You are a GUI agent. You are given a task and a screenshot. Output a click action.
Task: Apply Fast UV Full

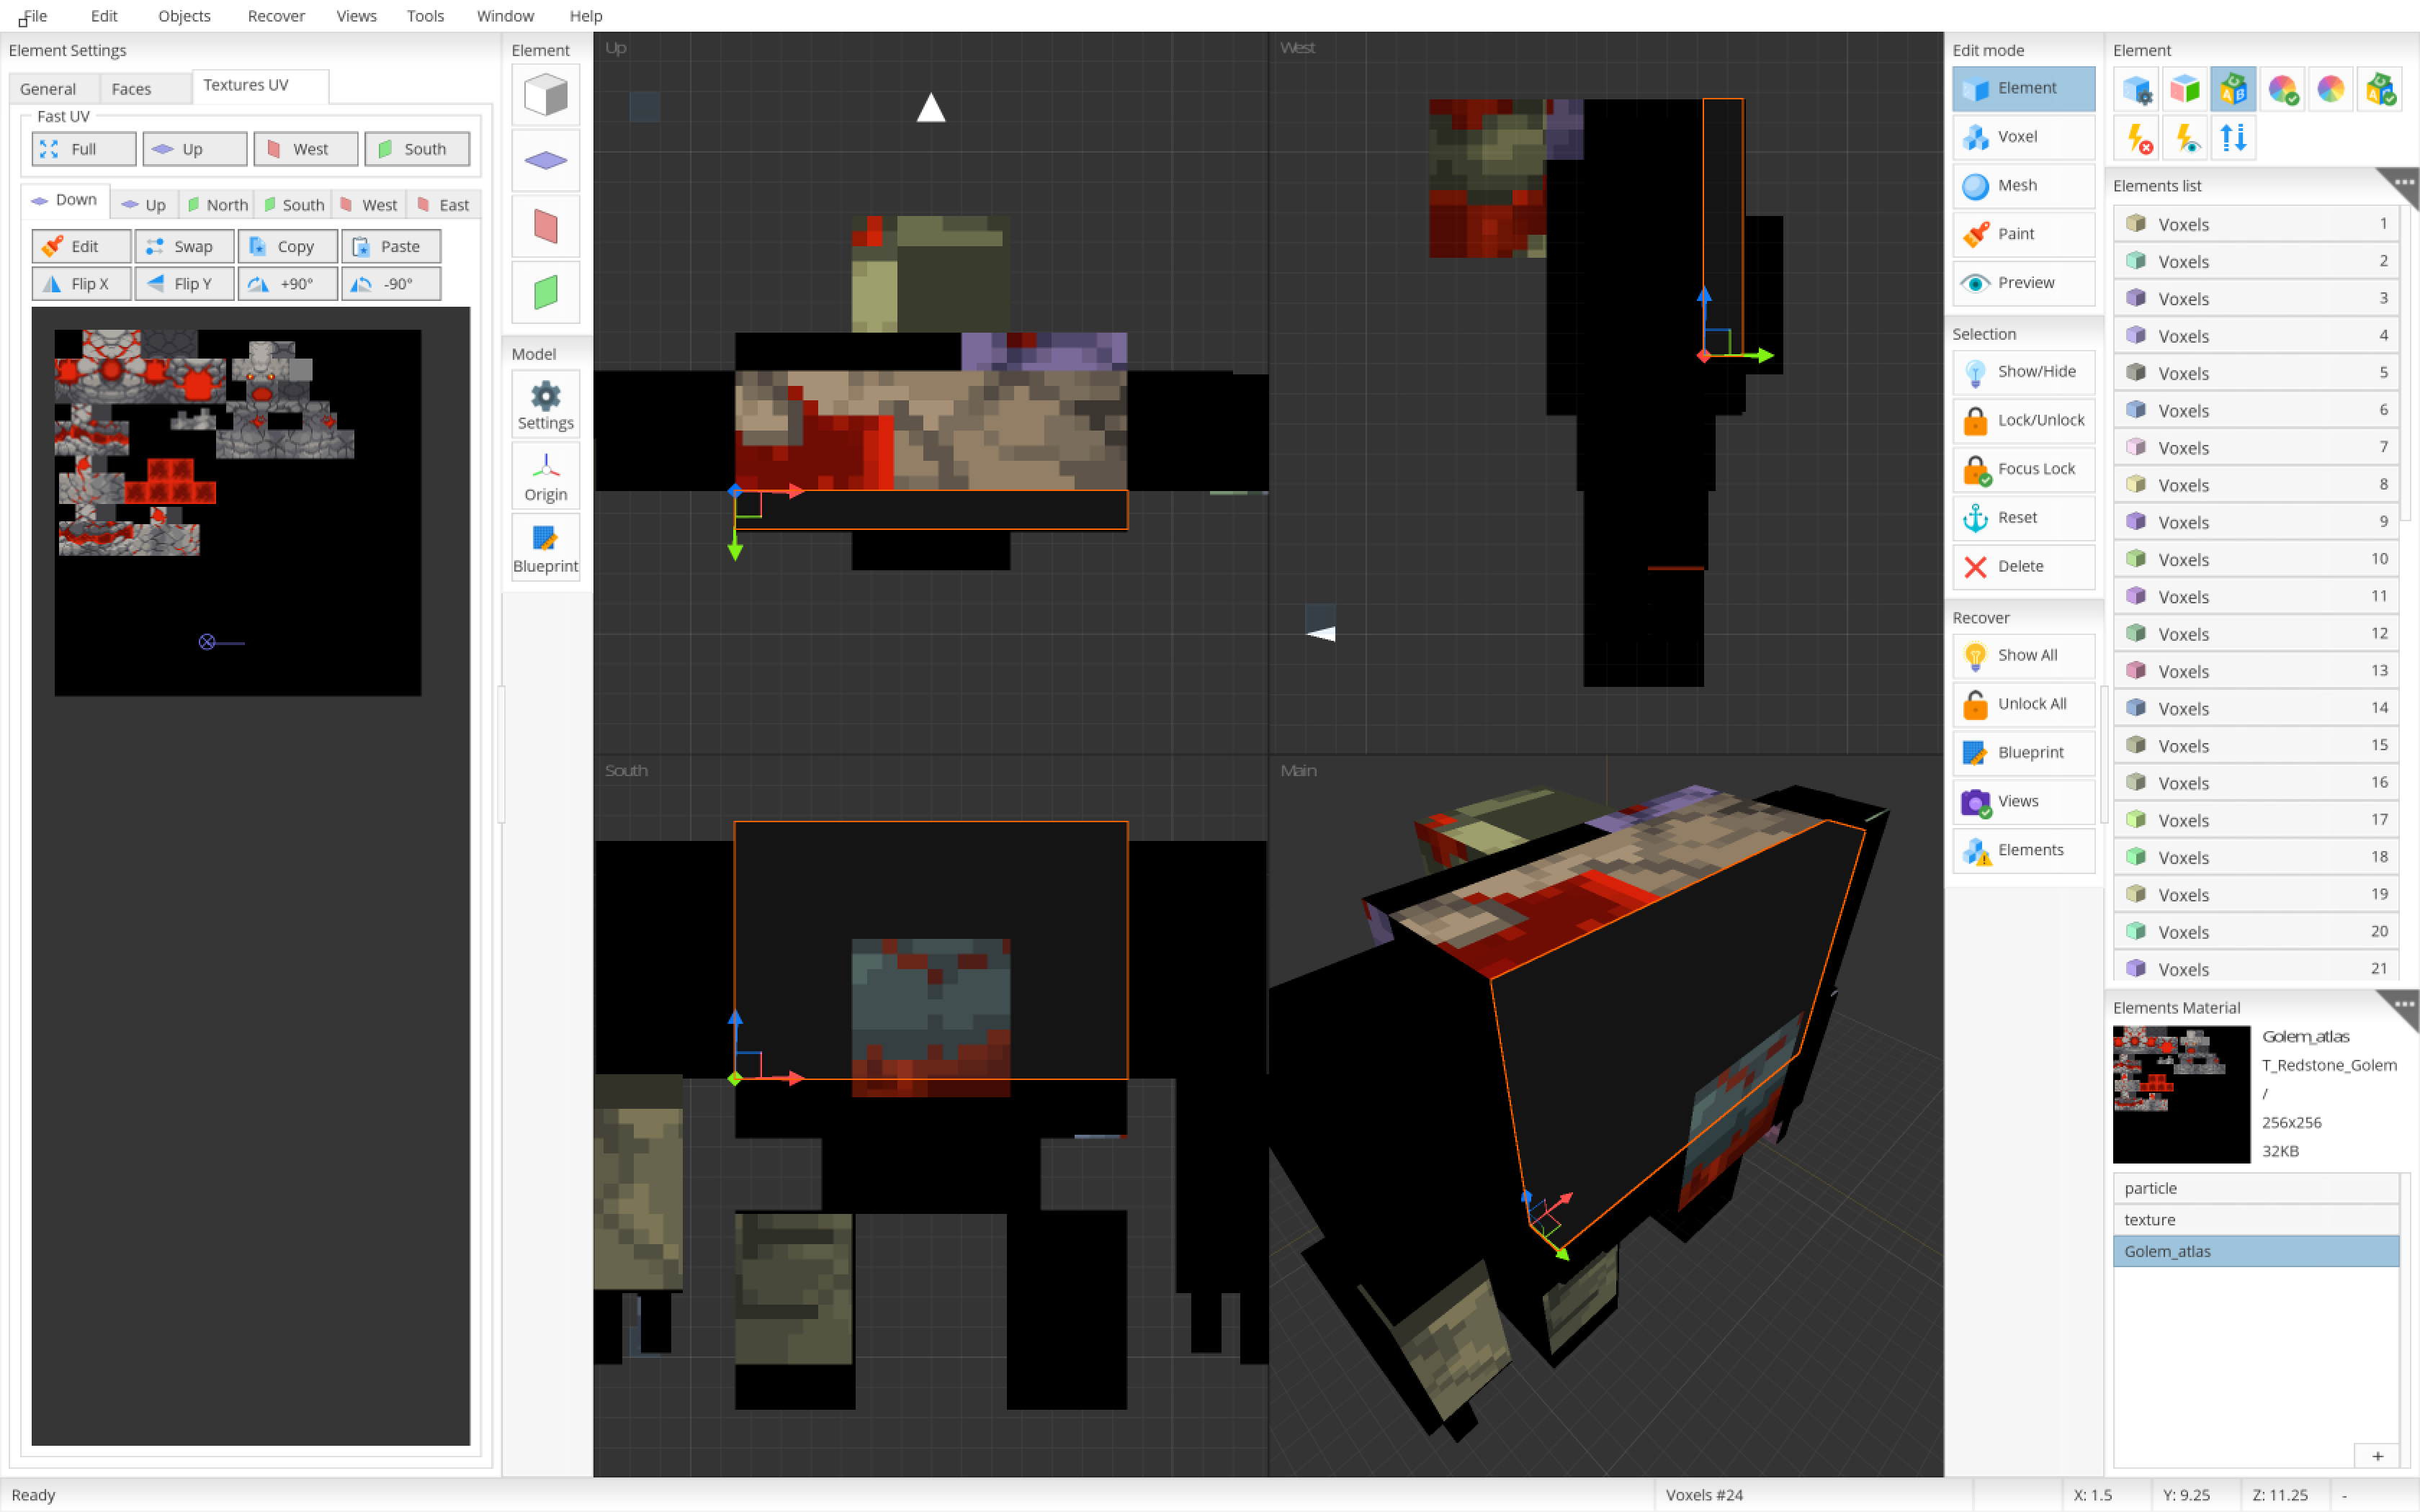[84, 149]
